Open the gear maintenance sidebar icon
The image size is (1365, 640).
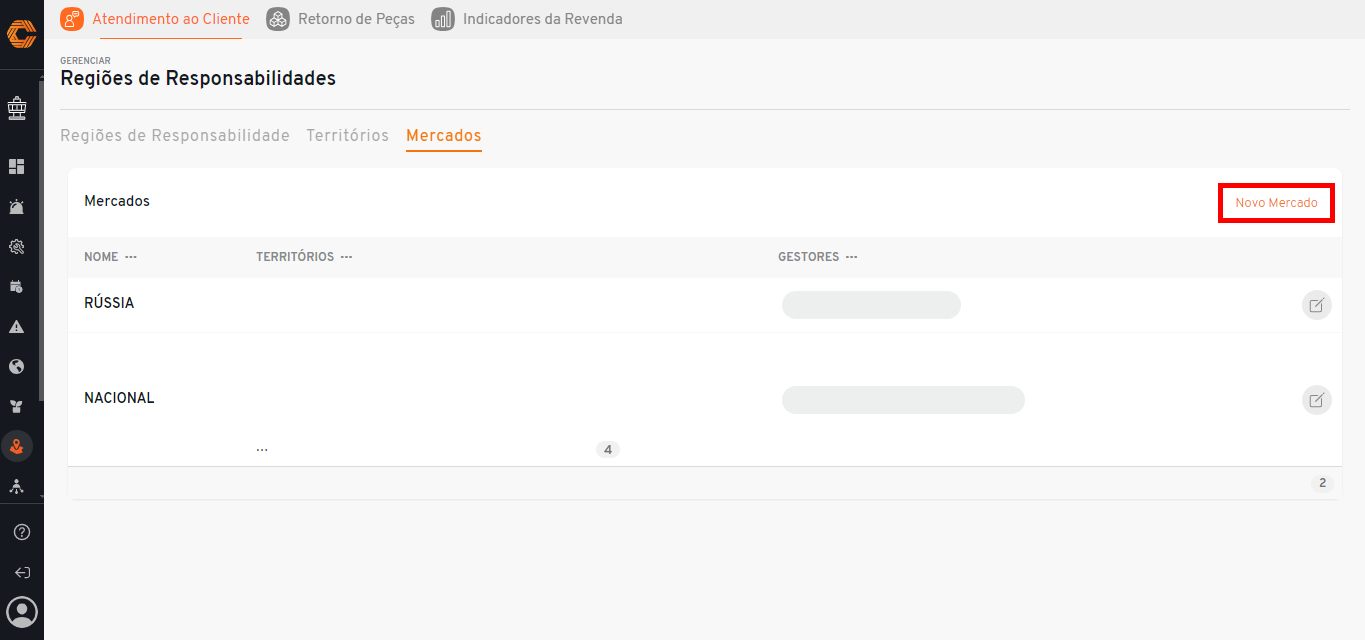pos(17,247)
